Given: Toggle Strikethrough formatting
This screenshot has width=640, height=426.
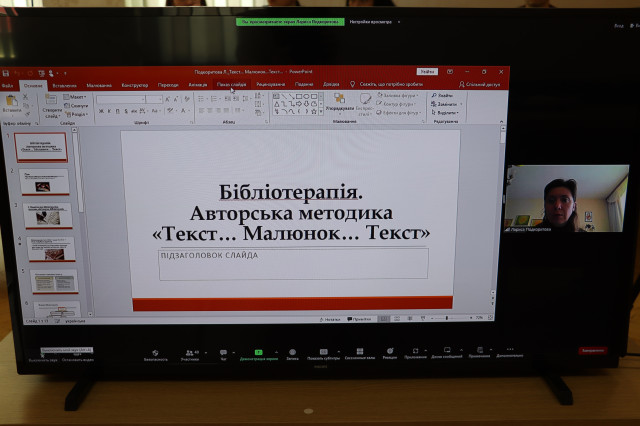Looking at the screenshot, I should point(134,111).
